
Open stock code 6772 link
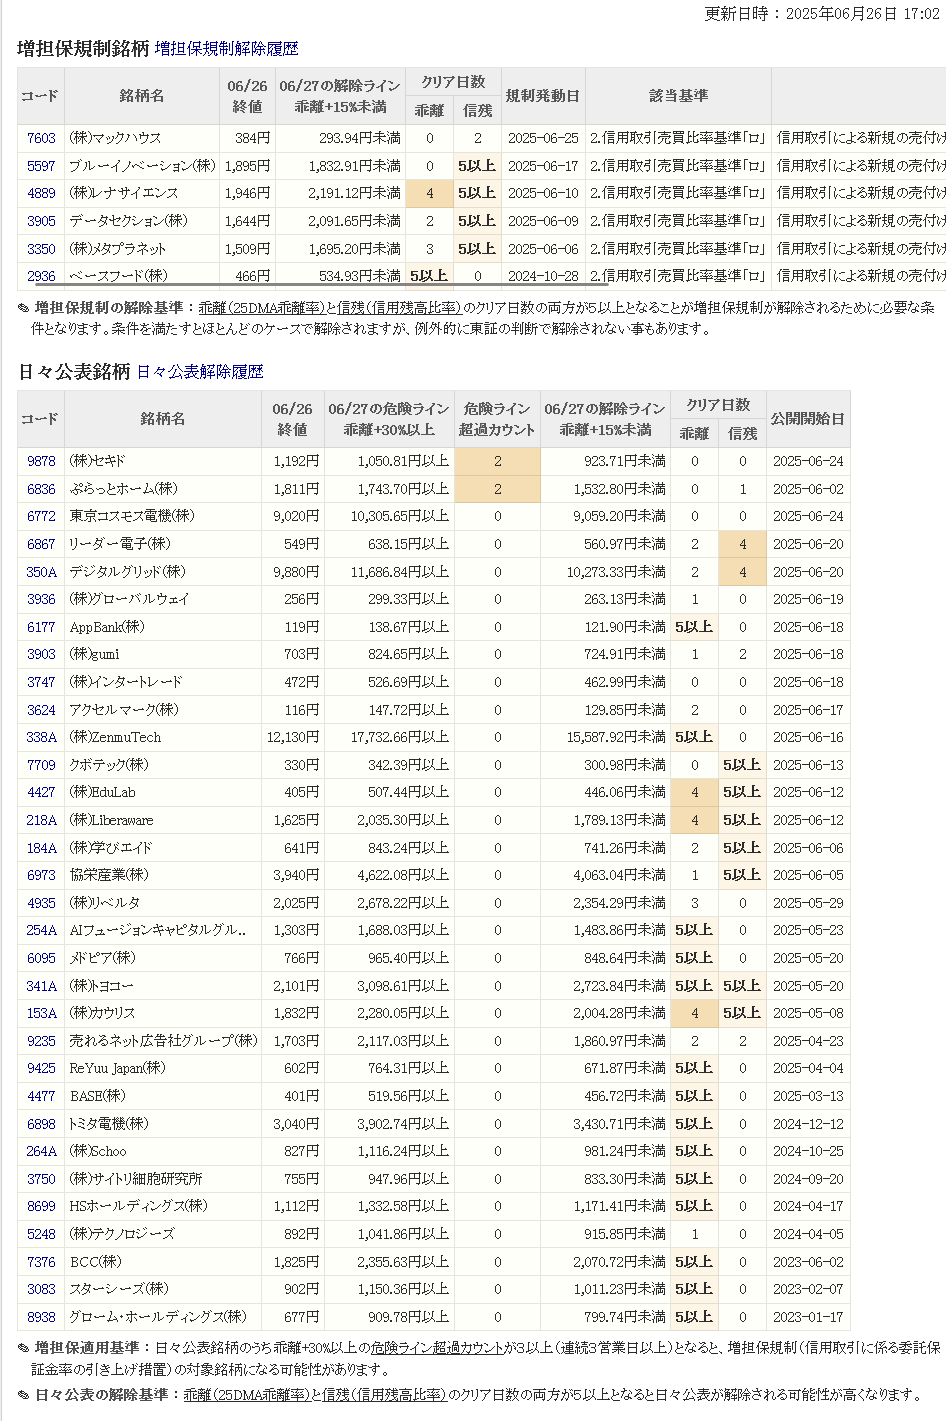[41, 516]
